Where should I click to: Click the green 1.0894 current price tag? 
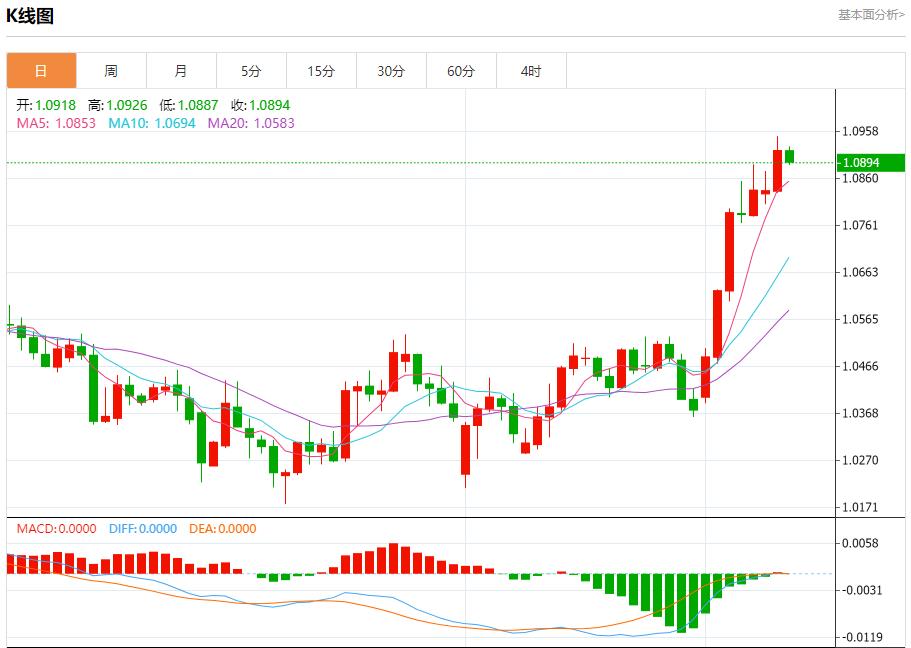point(871,163)
